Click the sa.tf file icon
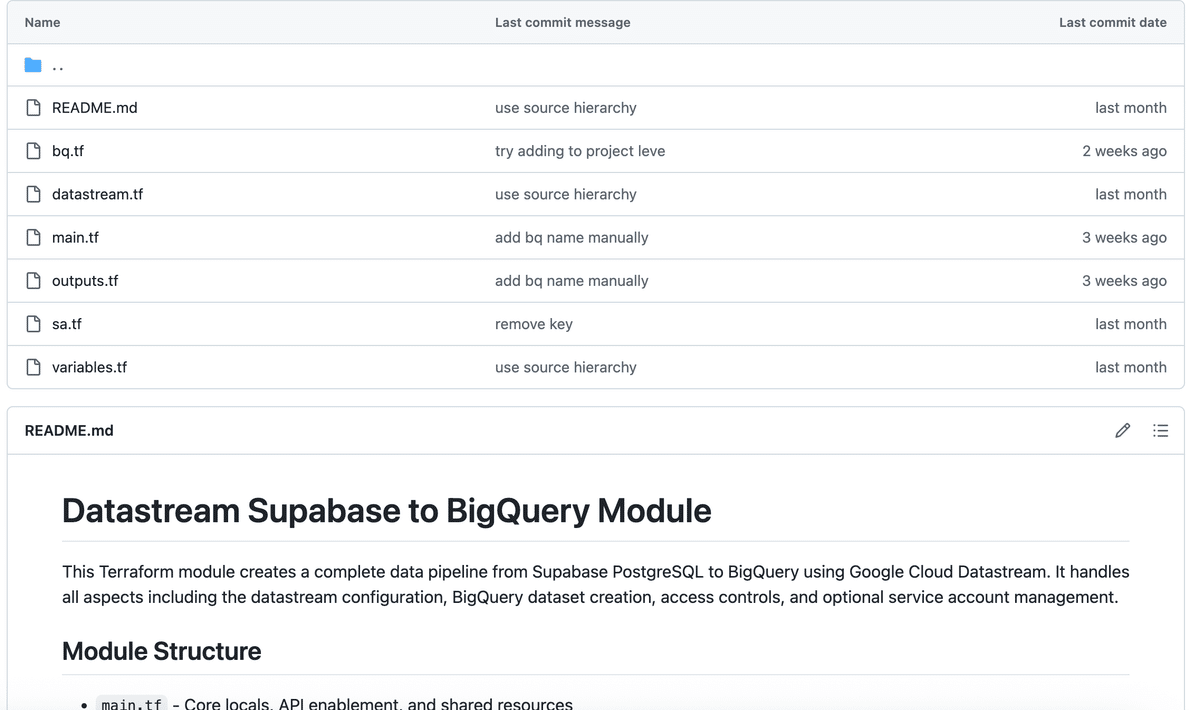Image resolution: width=1200 pixels, height=710 pixels. tap(33, 324)
